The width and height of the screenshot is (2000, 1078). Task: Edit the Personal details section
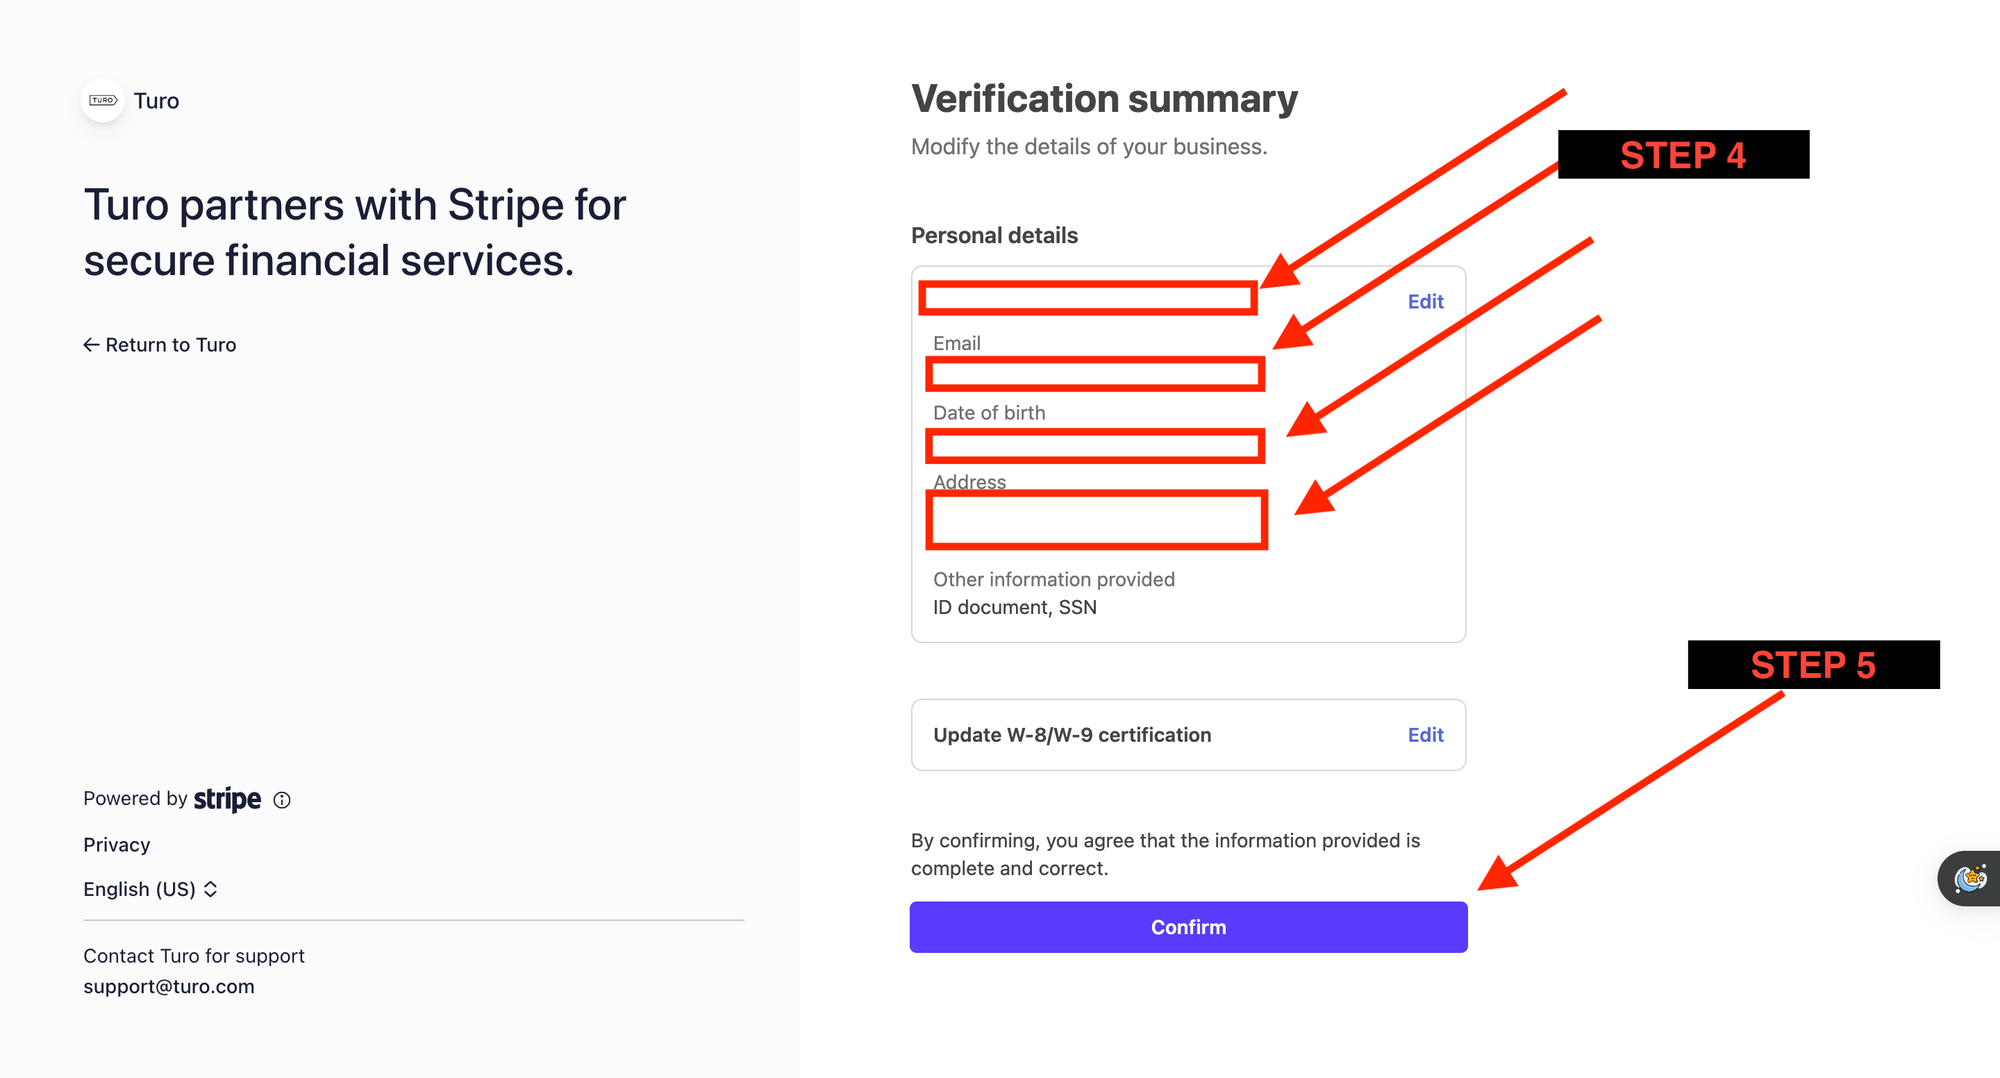pos(1425,302)
